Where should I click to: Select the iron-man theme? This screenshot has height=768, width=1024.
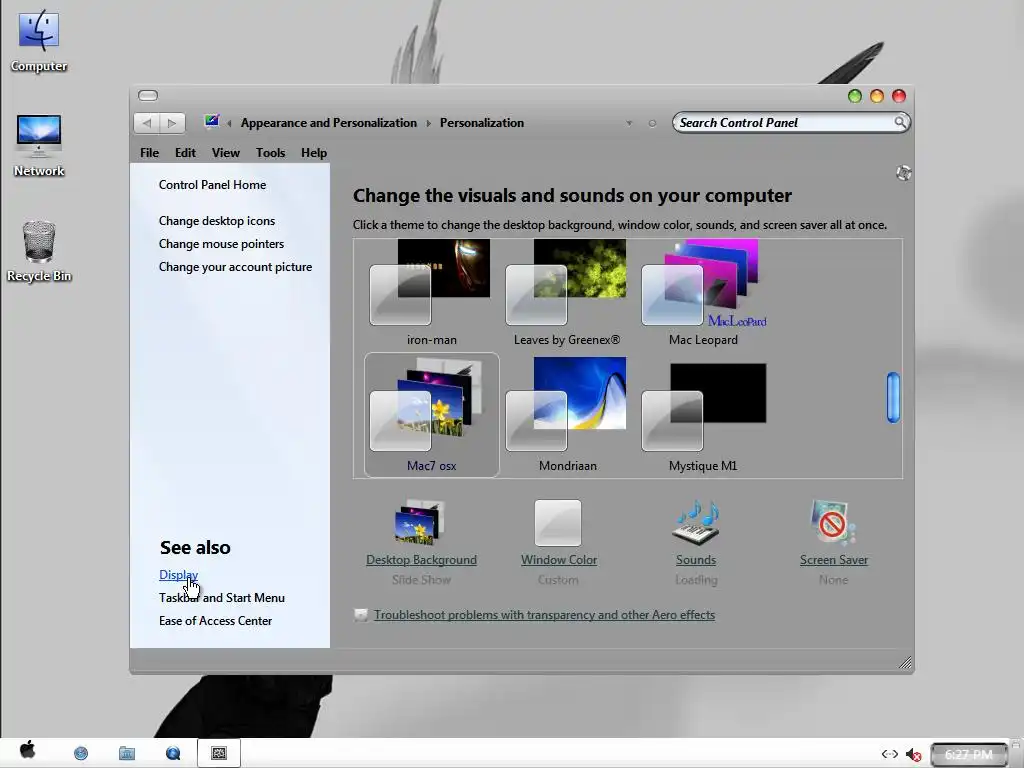coord(431,293)
